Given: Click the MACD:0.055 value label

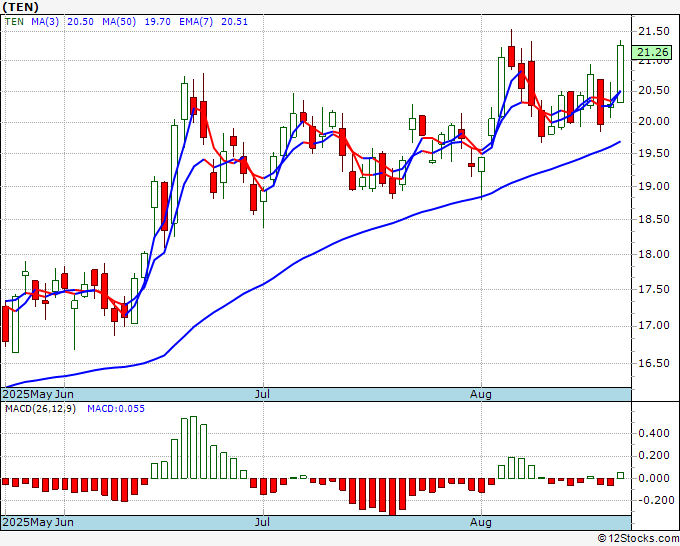Looking at the screenshot, I should (x=116, y=409).
